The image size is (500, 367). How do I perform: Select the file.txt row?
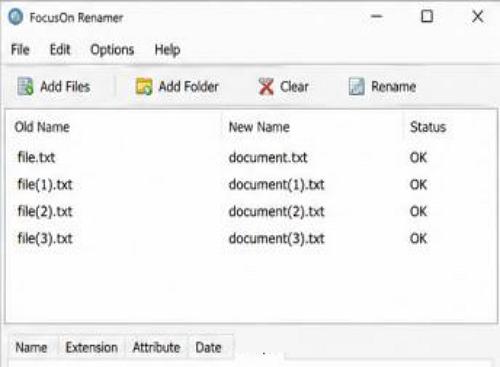(251, 157)
